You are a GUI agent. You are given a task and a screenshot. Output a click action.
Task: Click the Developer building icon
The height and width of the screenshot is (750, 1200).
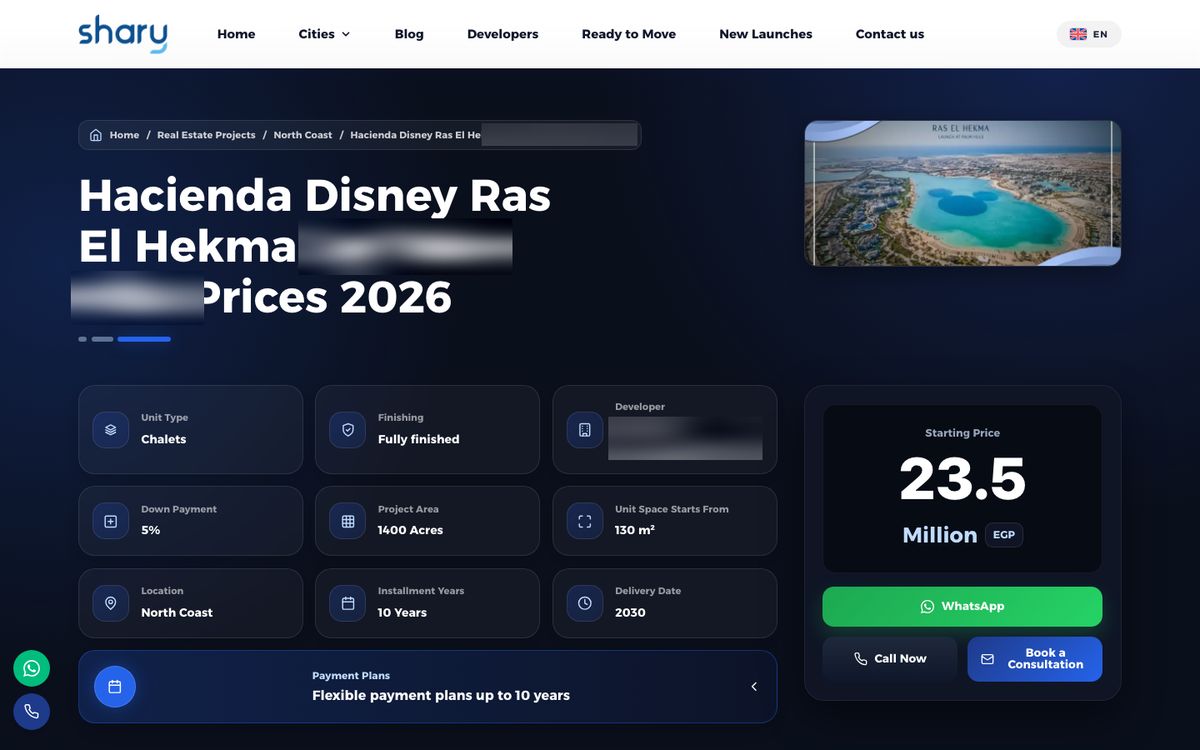click(x=585, y=430)
